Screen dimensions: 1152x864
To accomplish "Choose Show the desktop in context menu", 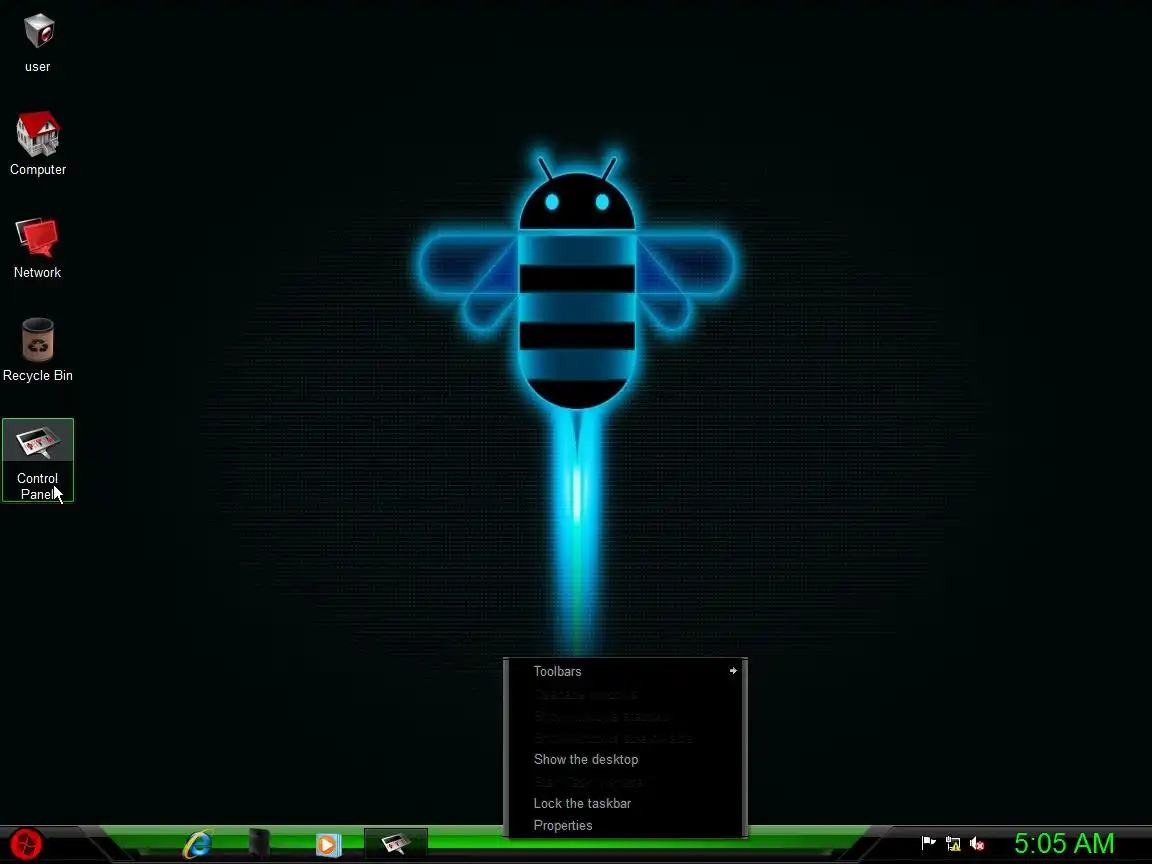I will [x=626, y=760].
